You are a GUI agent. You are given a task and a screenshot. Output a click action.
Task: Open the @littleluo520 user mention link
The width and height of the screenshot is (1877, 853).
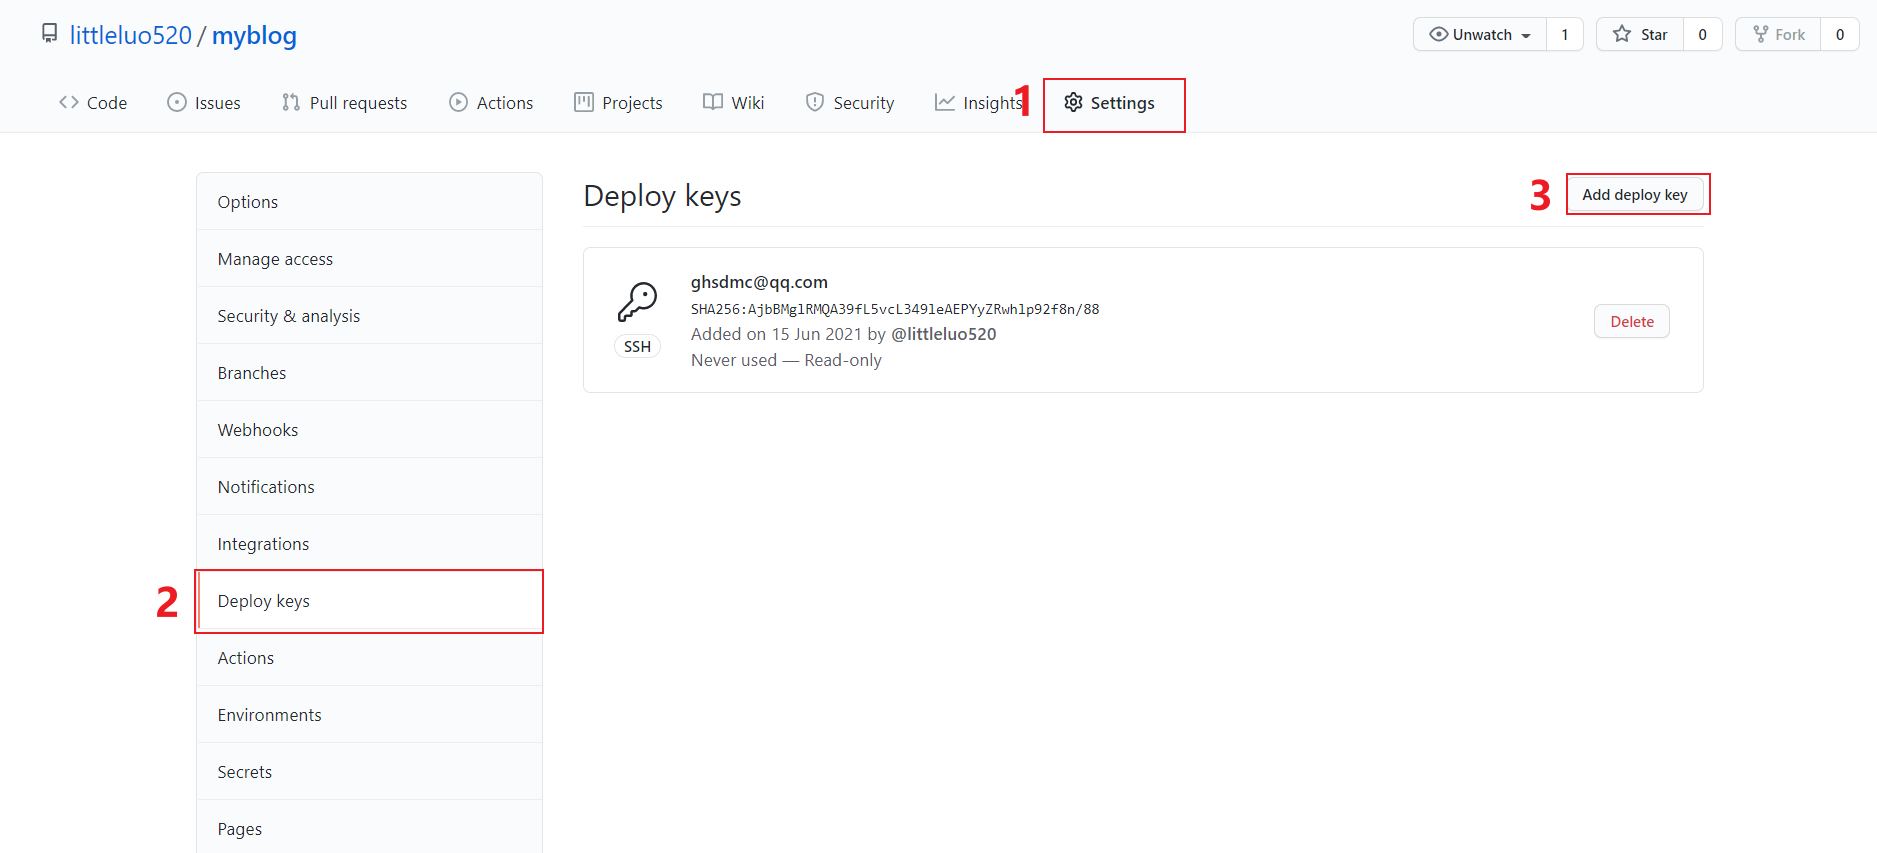(x=943, y=334)
